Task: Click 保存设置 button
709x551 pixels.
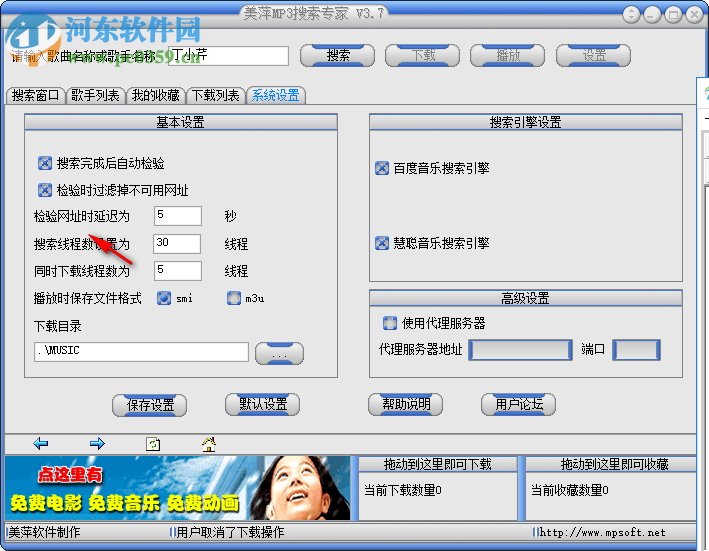Action: 150,405
